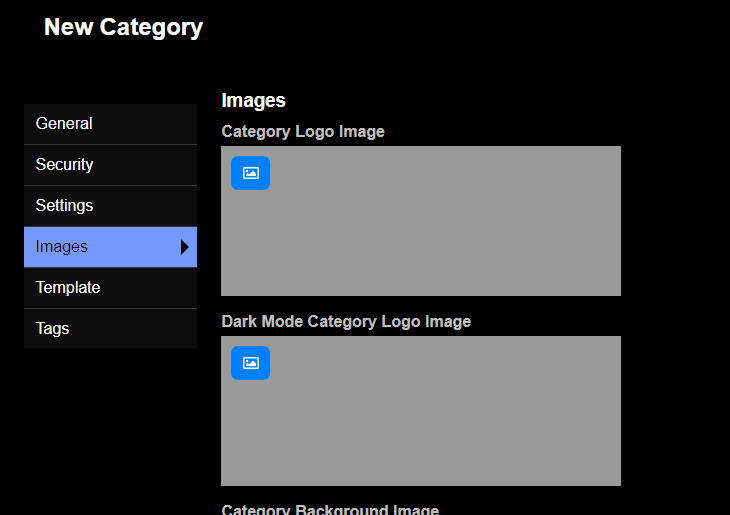Screen dimensions: 730x515
Task: Click the Dark Mode Category Logo Image label
Action: click(346, 321)
